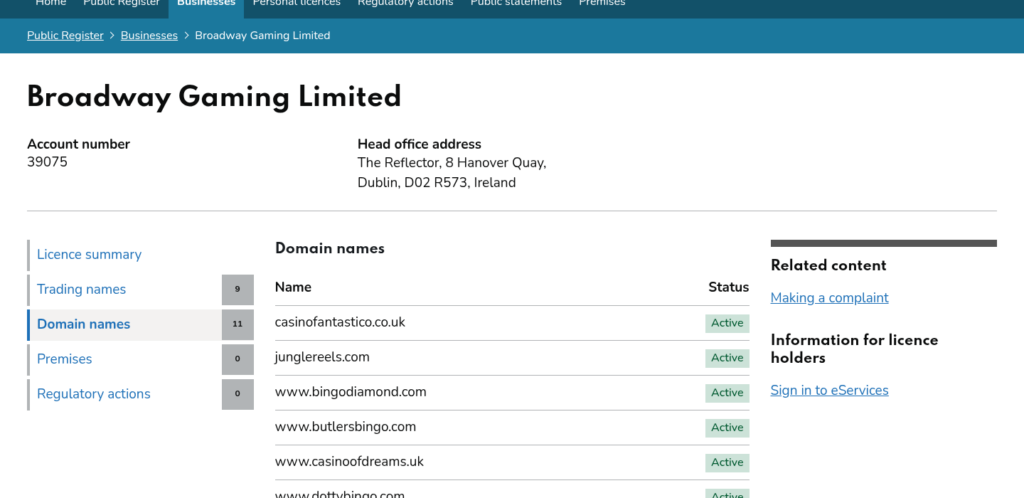This screenshot has width=1024, height=498.
Task: Open the Home nav item
Action: (x=50, y=3)
